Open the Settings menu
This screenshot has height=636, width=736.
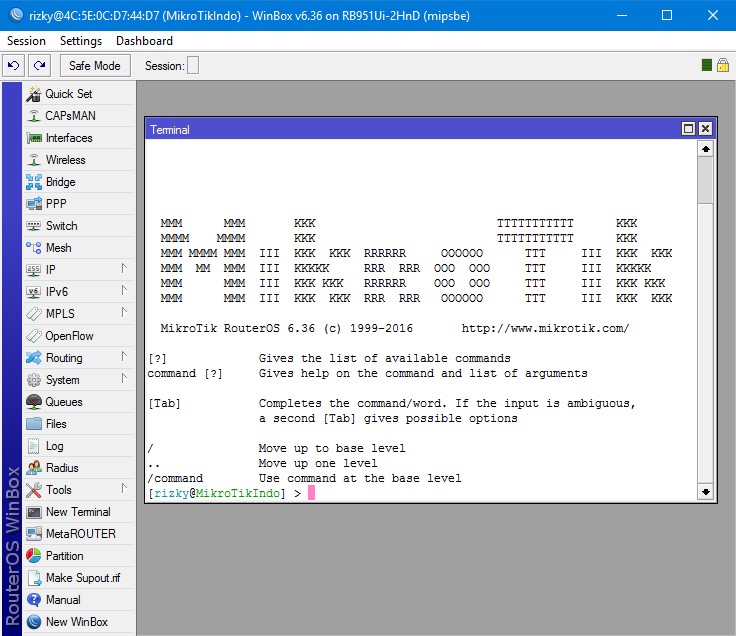coord(81,41)
